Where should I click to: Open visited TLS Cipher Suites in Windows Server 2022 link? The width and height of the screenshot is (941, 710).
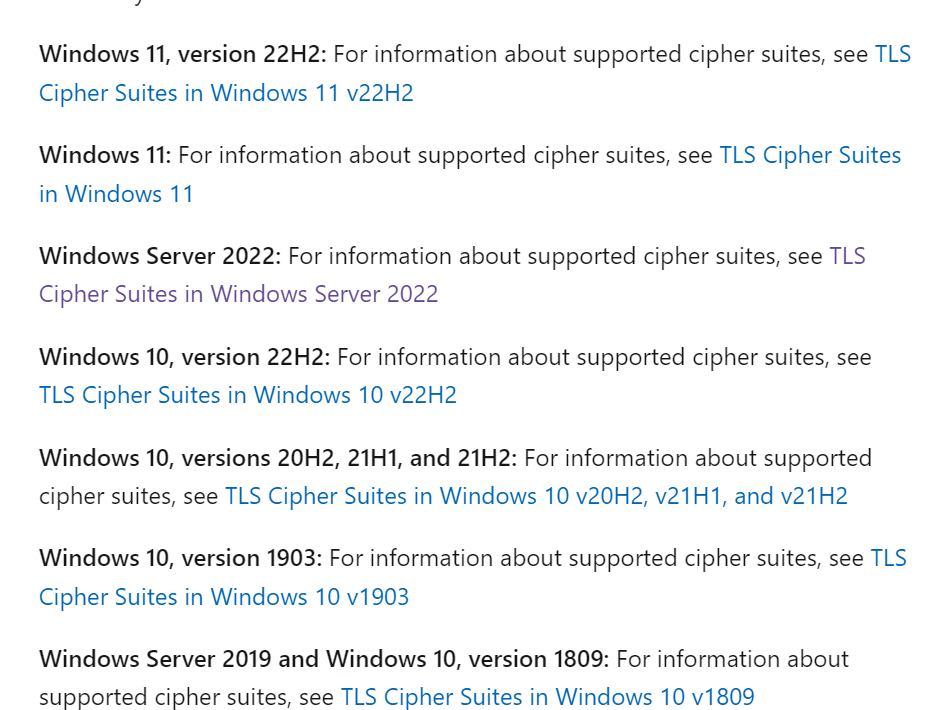coord(238,295)
